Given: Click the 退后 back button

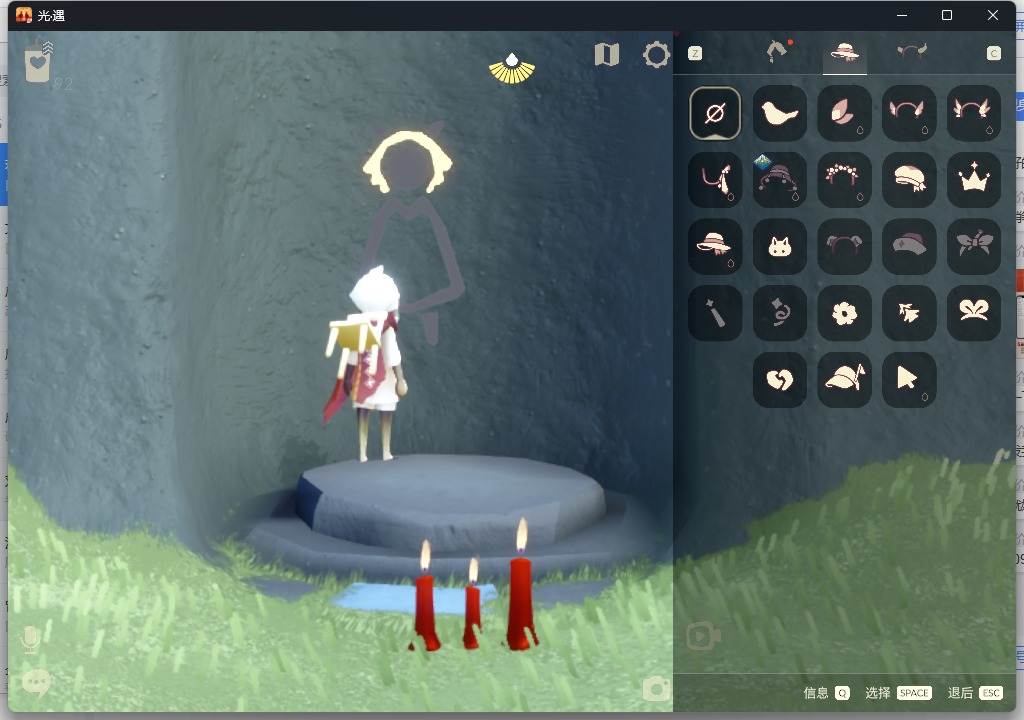Looking at the screenshot, I should pyautogui.click(x=975, y=693).
